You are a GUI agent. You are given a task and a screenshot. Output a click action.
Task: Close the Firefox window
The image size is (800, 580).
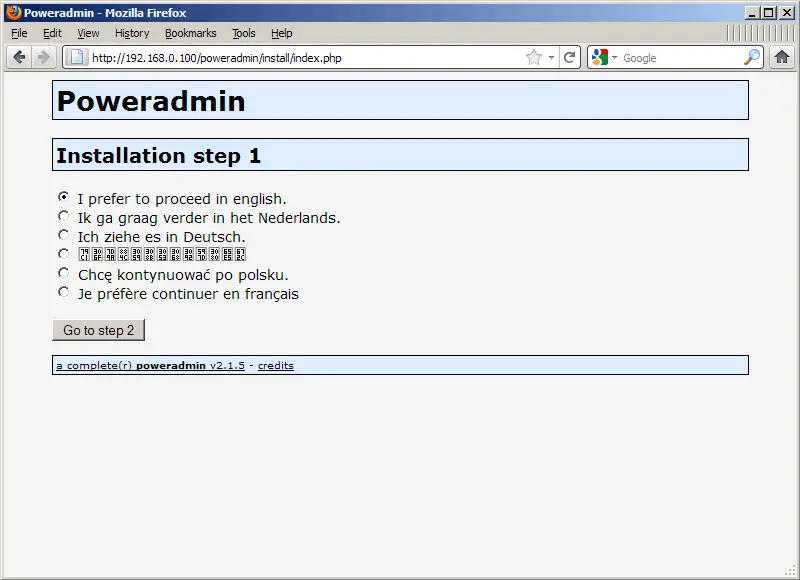coord(787,13)
